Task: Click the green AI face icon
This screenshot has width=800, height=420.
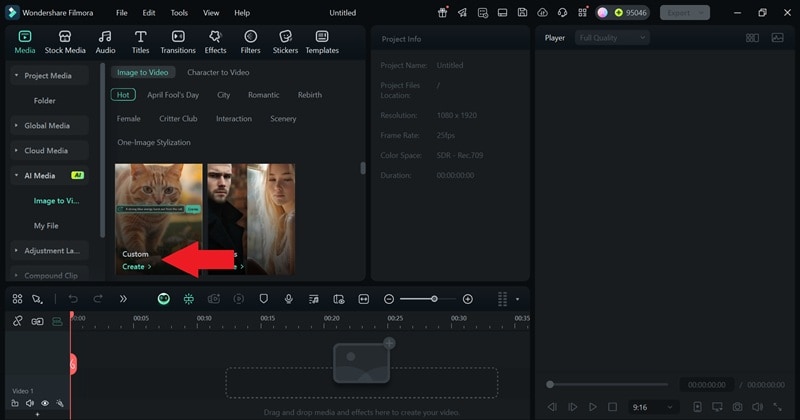Action: coord(163,299)
